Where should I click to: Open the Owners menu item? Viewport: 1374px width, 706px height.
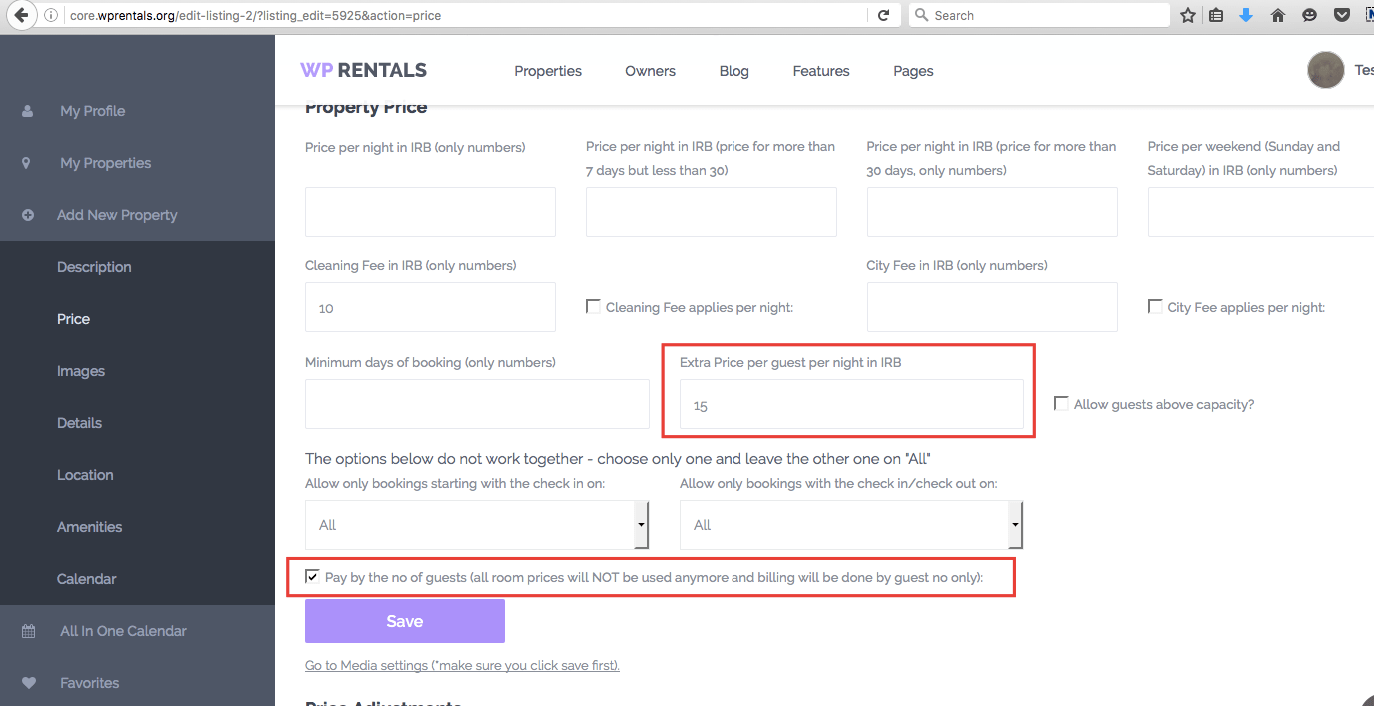[x=650, y=70]
